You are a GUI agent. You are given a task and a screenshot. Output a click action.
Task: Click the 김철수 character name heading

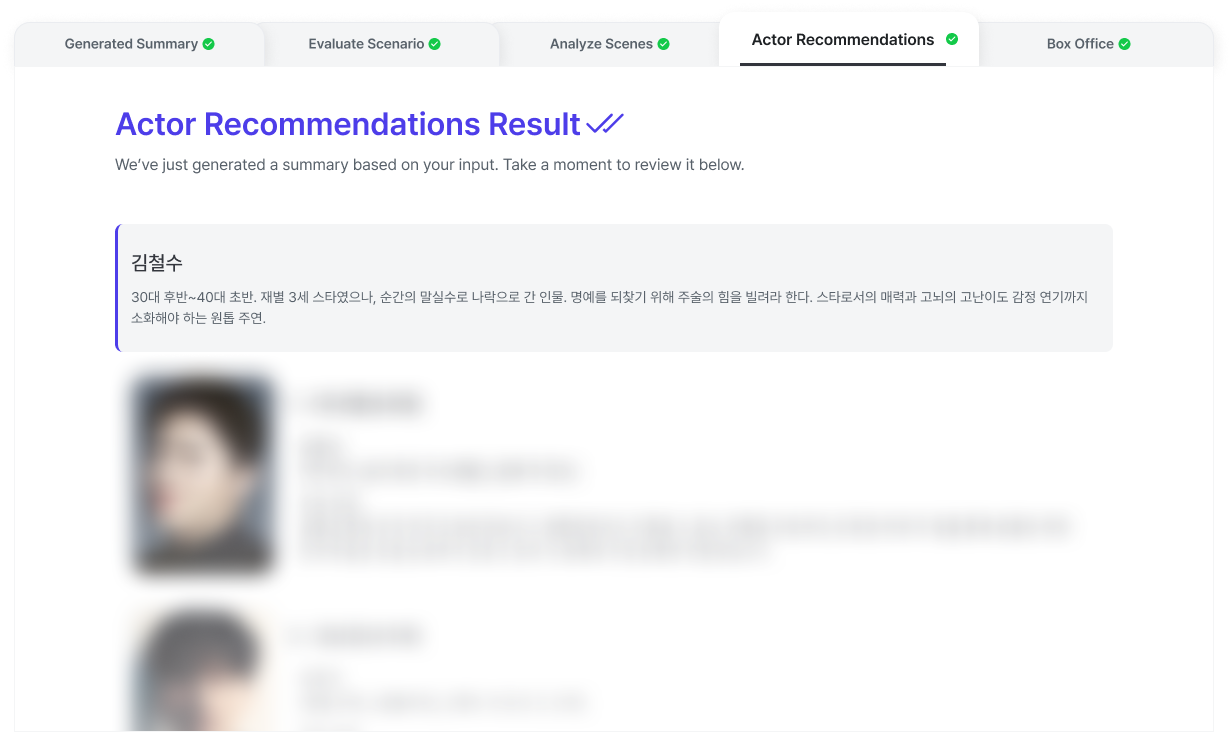click(x=157, y=263)
